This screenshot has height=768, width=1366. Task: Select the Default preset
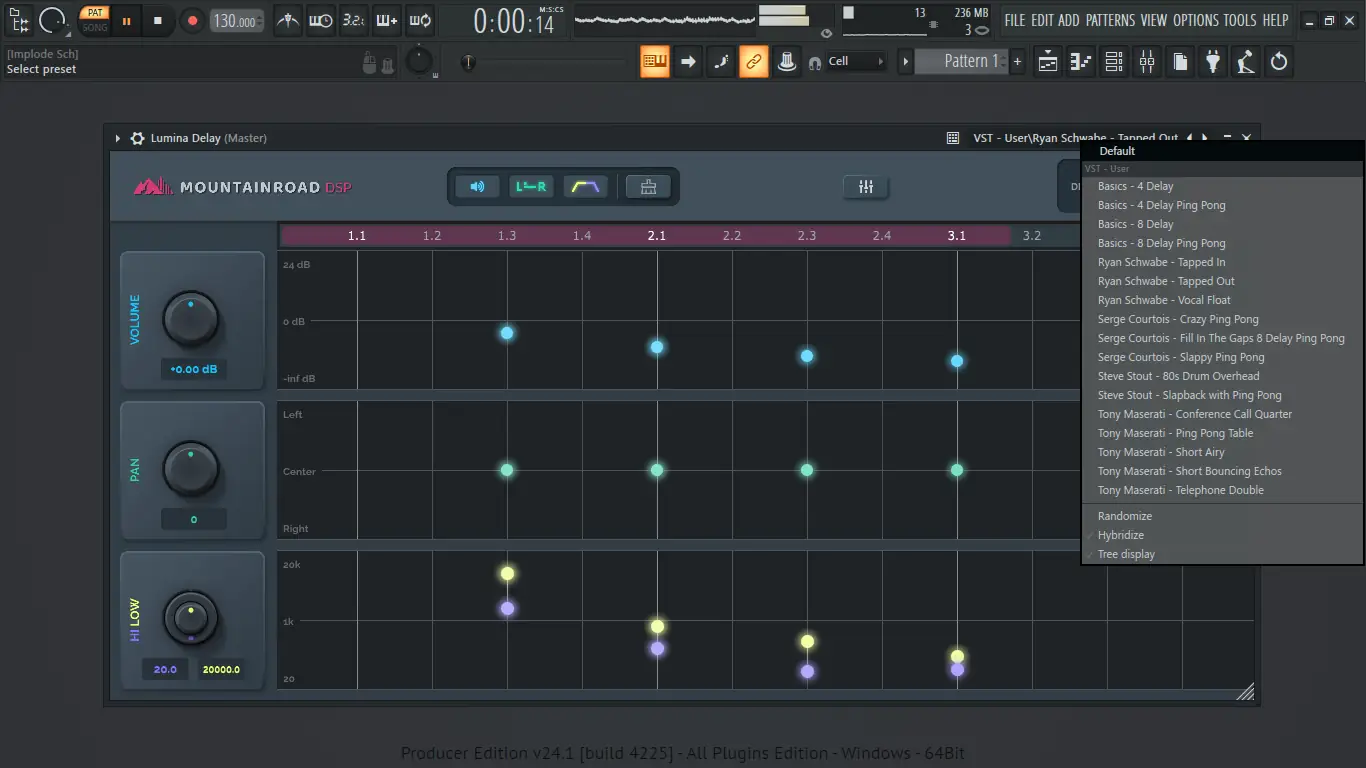tap(1222, 151)
